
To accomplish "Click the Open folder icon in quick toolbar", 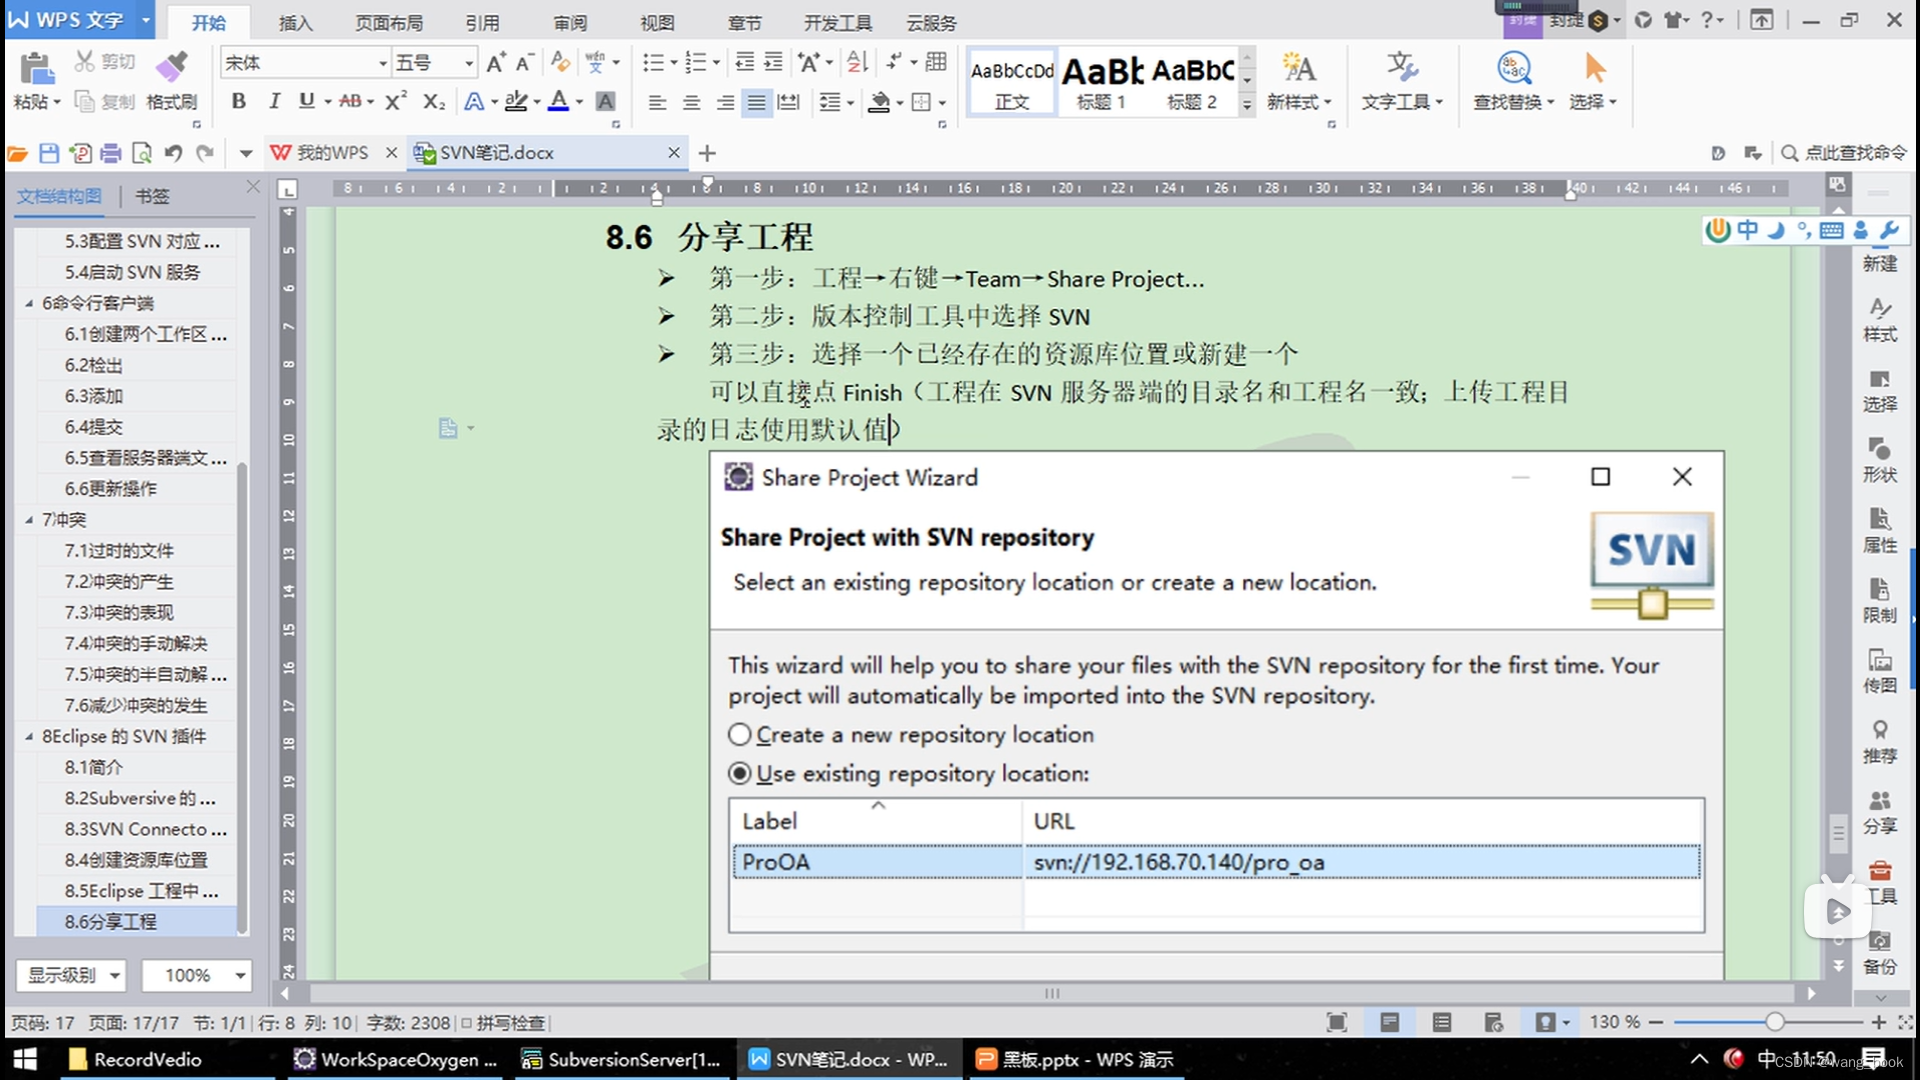I will [17, 153].
